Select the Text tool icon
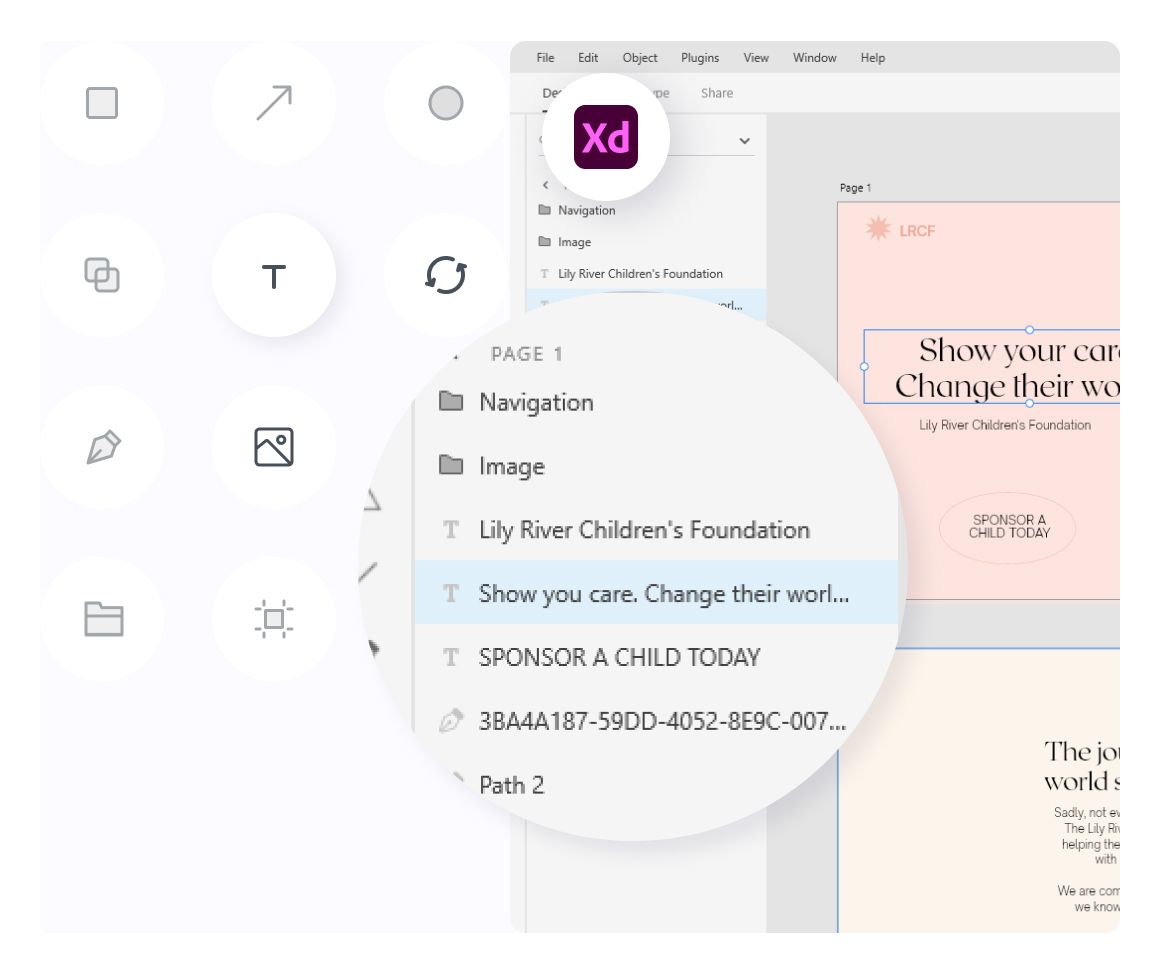 pos(274,276)
